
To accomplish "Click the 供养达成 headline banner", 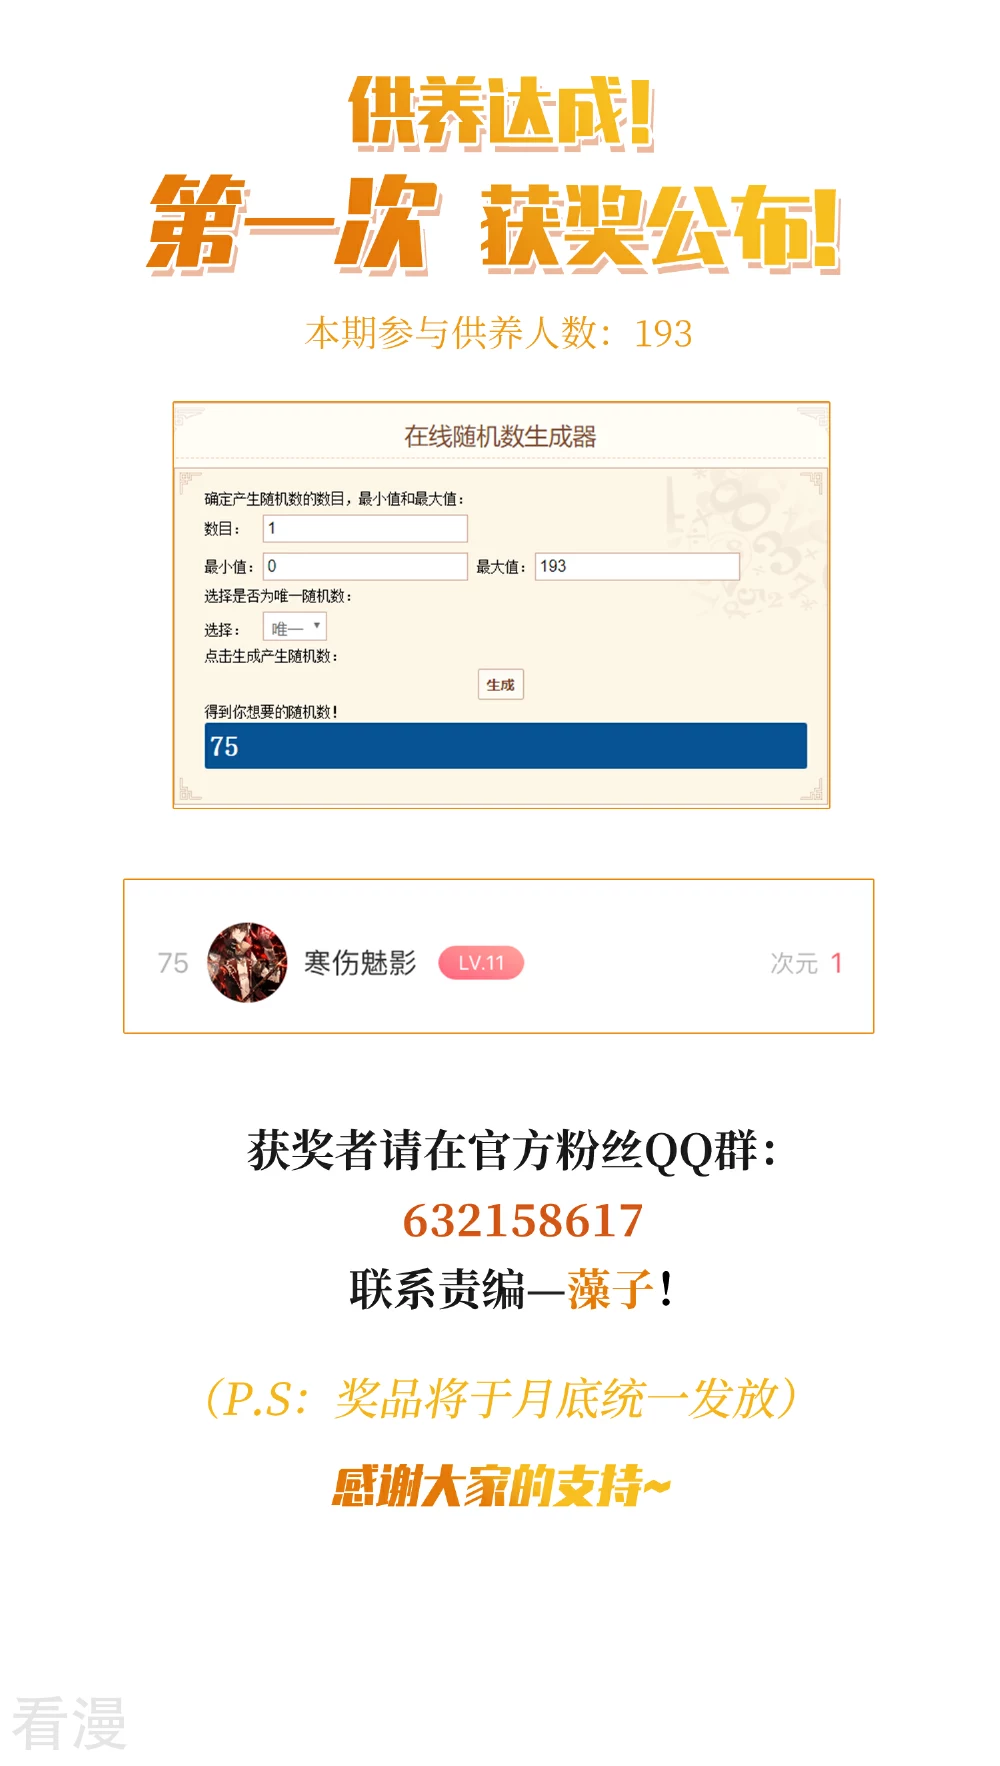I will 501,114.
